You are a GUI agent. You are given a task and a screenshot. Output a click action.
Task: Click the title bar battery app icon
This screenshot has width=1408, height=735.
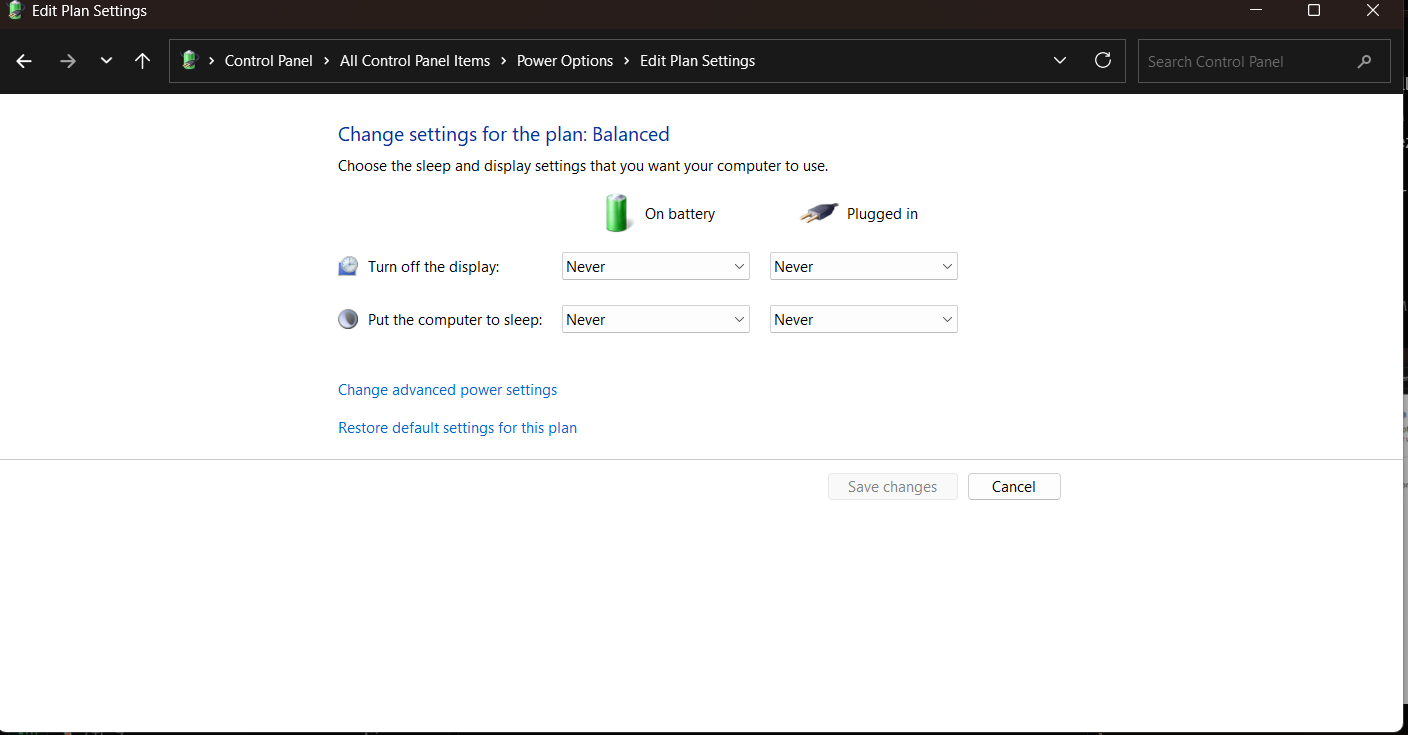tap(15, 11)
